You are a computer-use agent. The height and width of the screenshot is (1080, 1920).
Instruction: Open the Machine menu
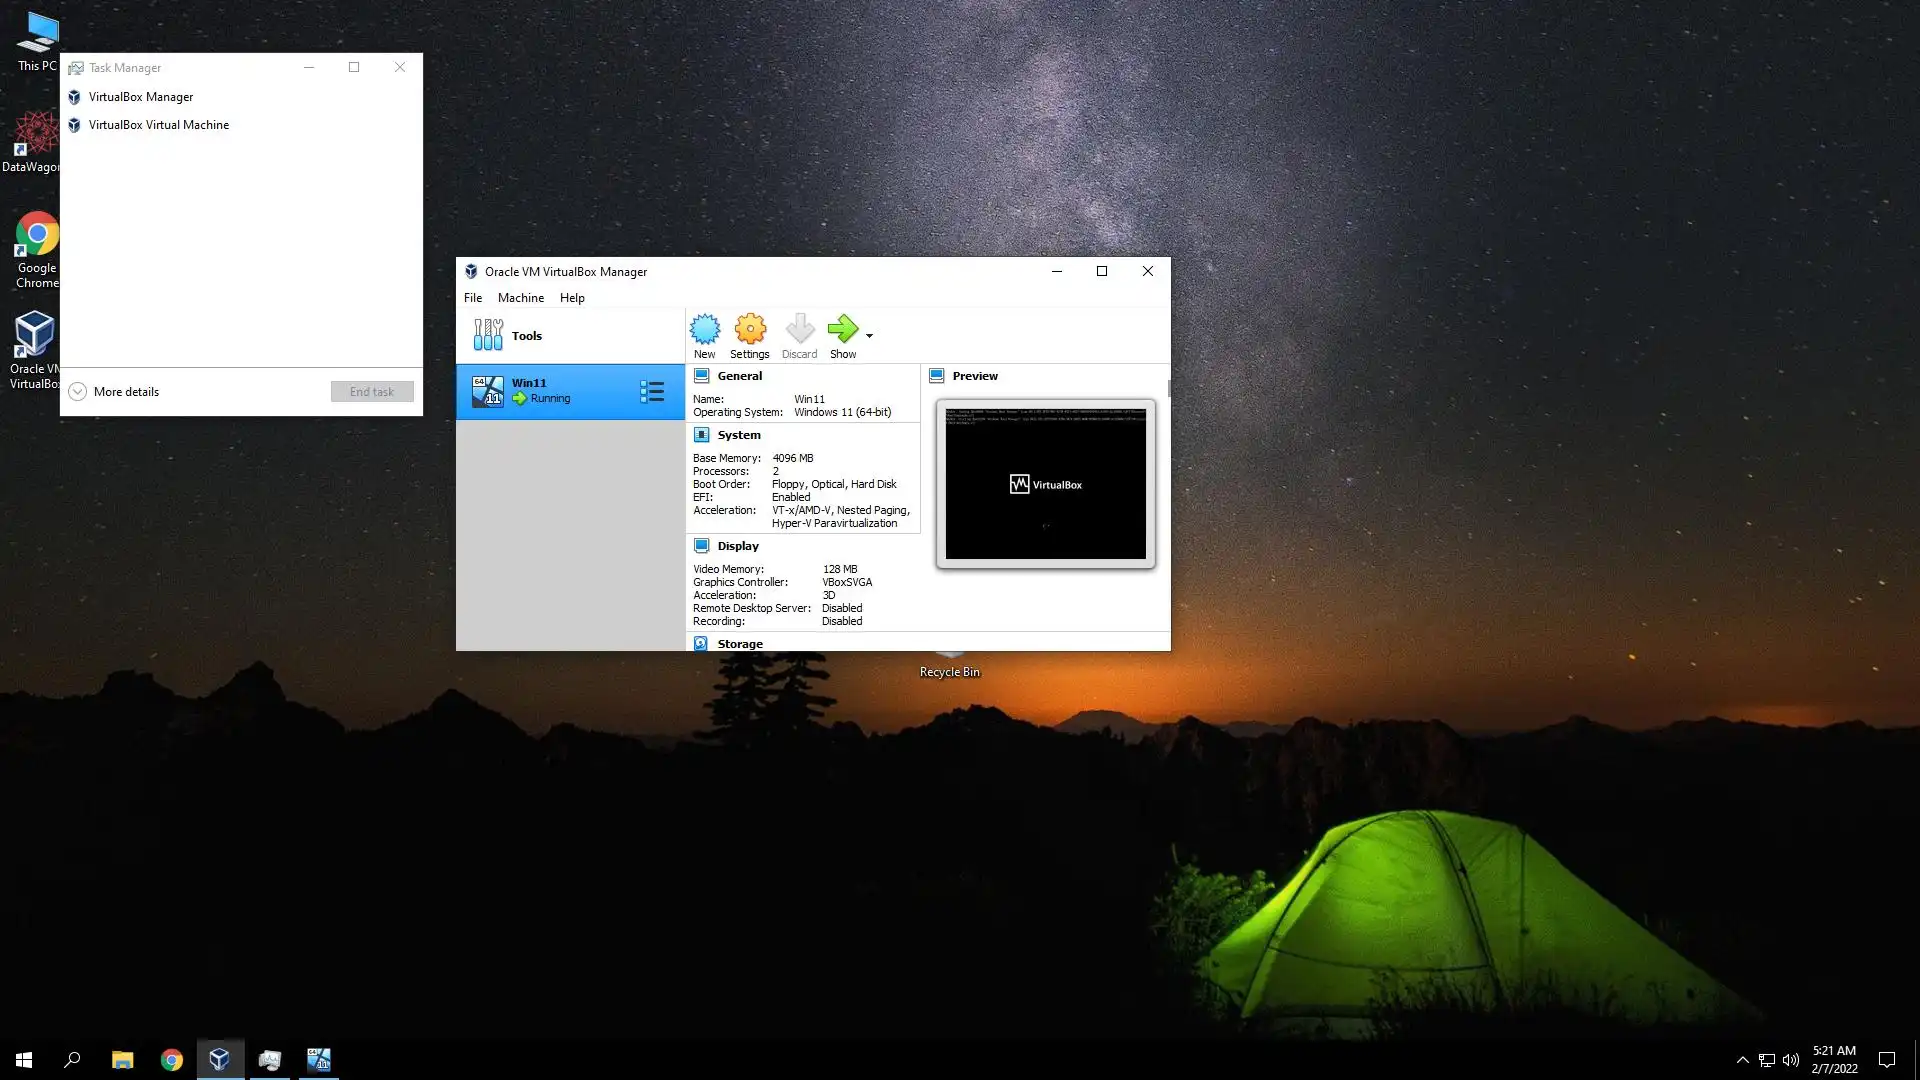[521, 298]
